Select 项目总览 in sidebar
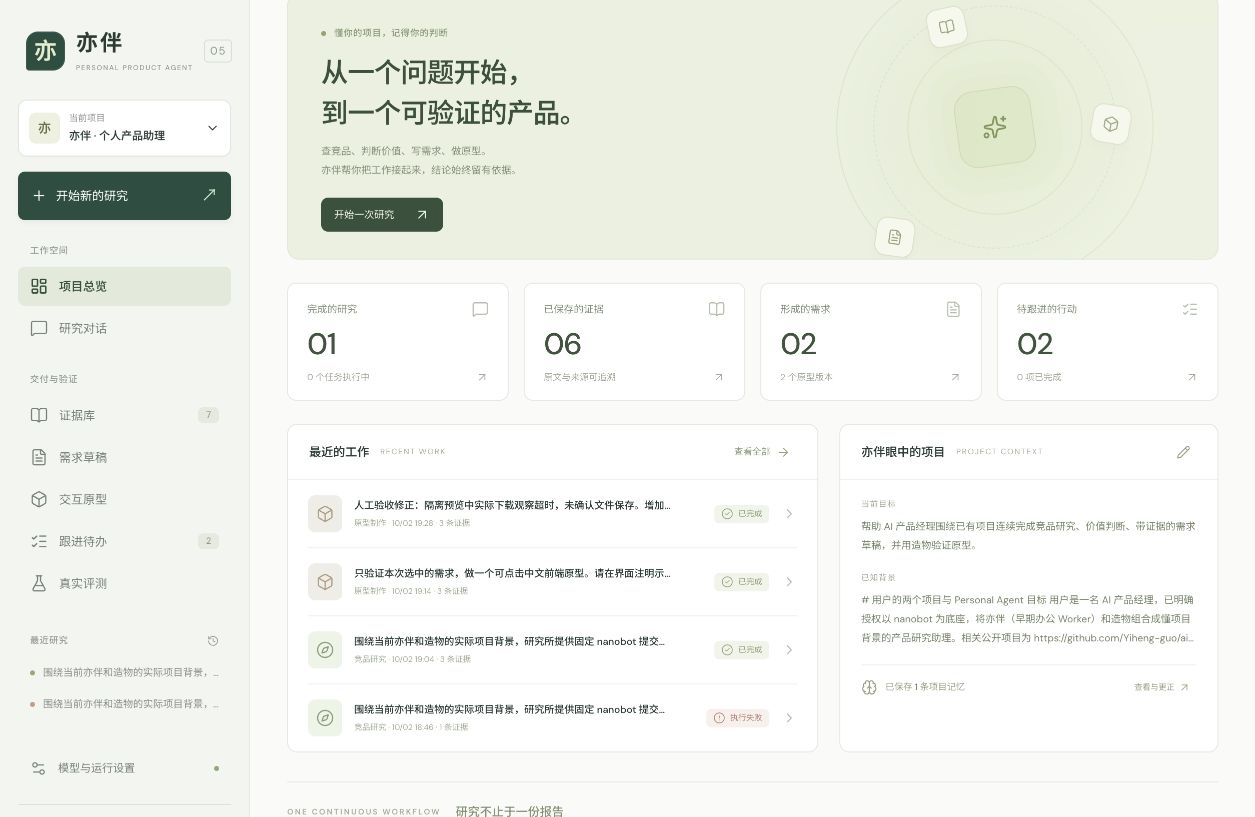 (x=124, y=286)
